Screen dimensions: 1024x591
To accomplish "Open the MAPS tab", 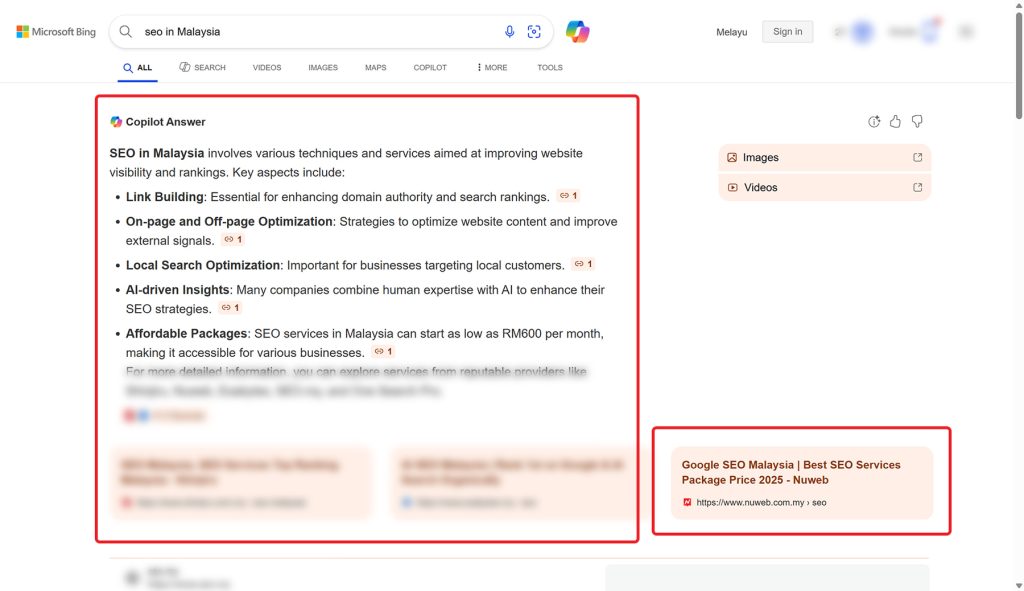I will click(x=376, y=67).
